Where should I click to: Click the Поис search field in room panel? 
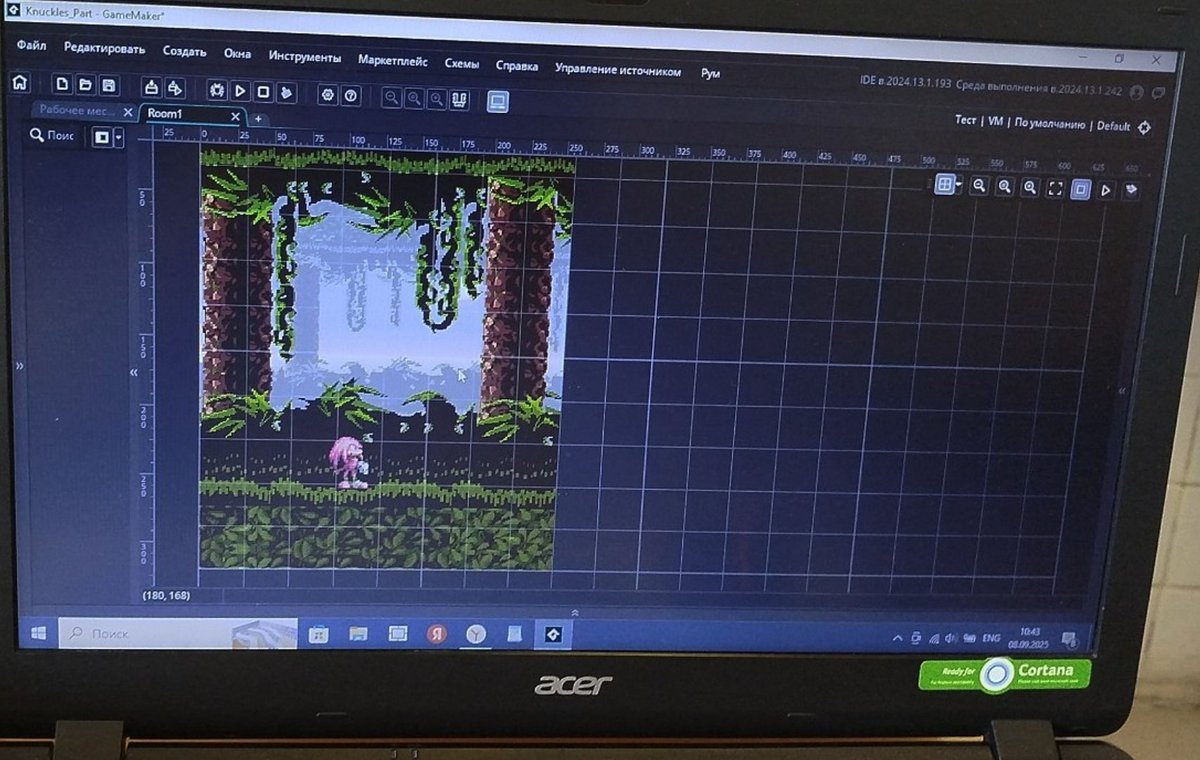tap(52, 135)
